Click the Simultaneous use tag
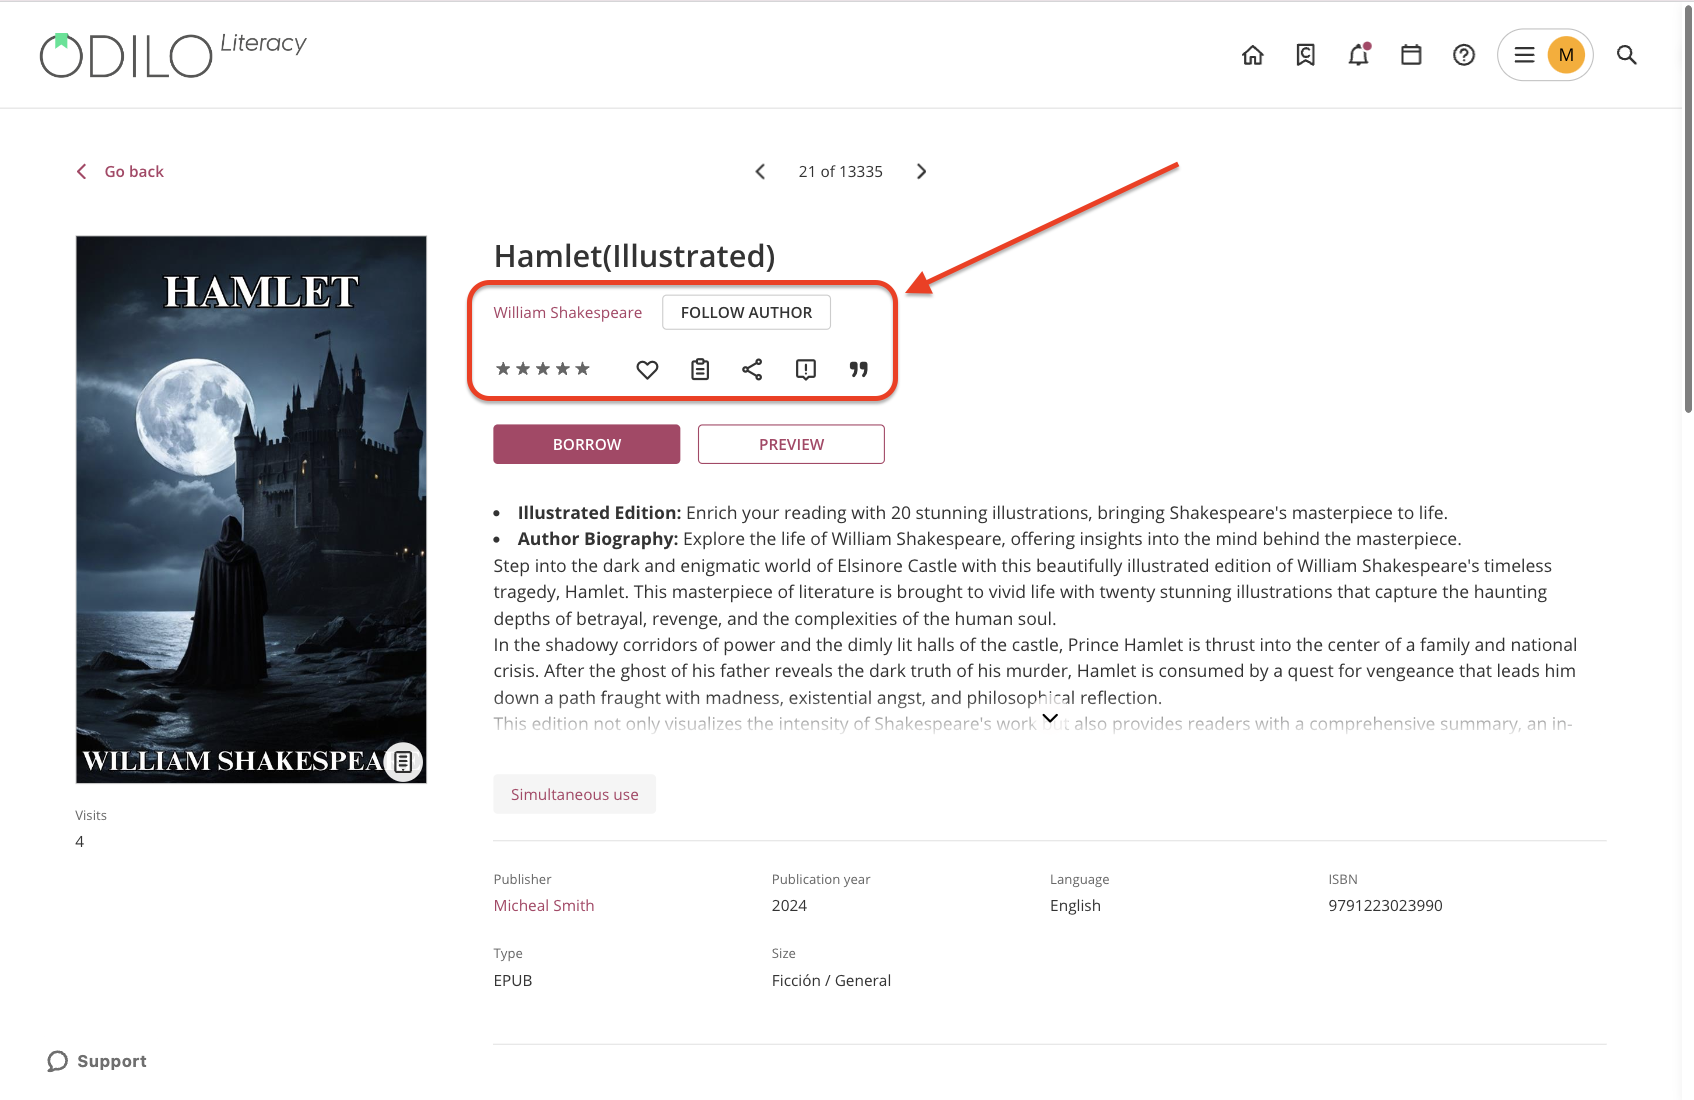The height and width of the screenshot is (1100, 1694). point(575,794)
